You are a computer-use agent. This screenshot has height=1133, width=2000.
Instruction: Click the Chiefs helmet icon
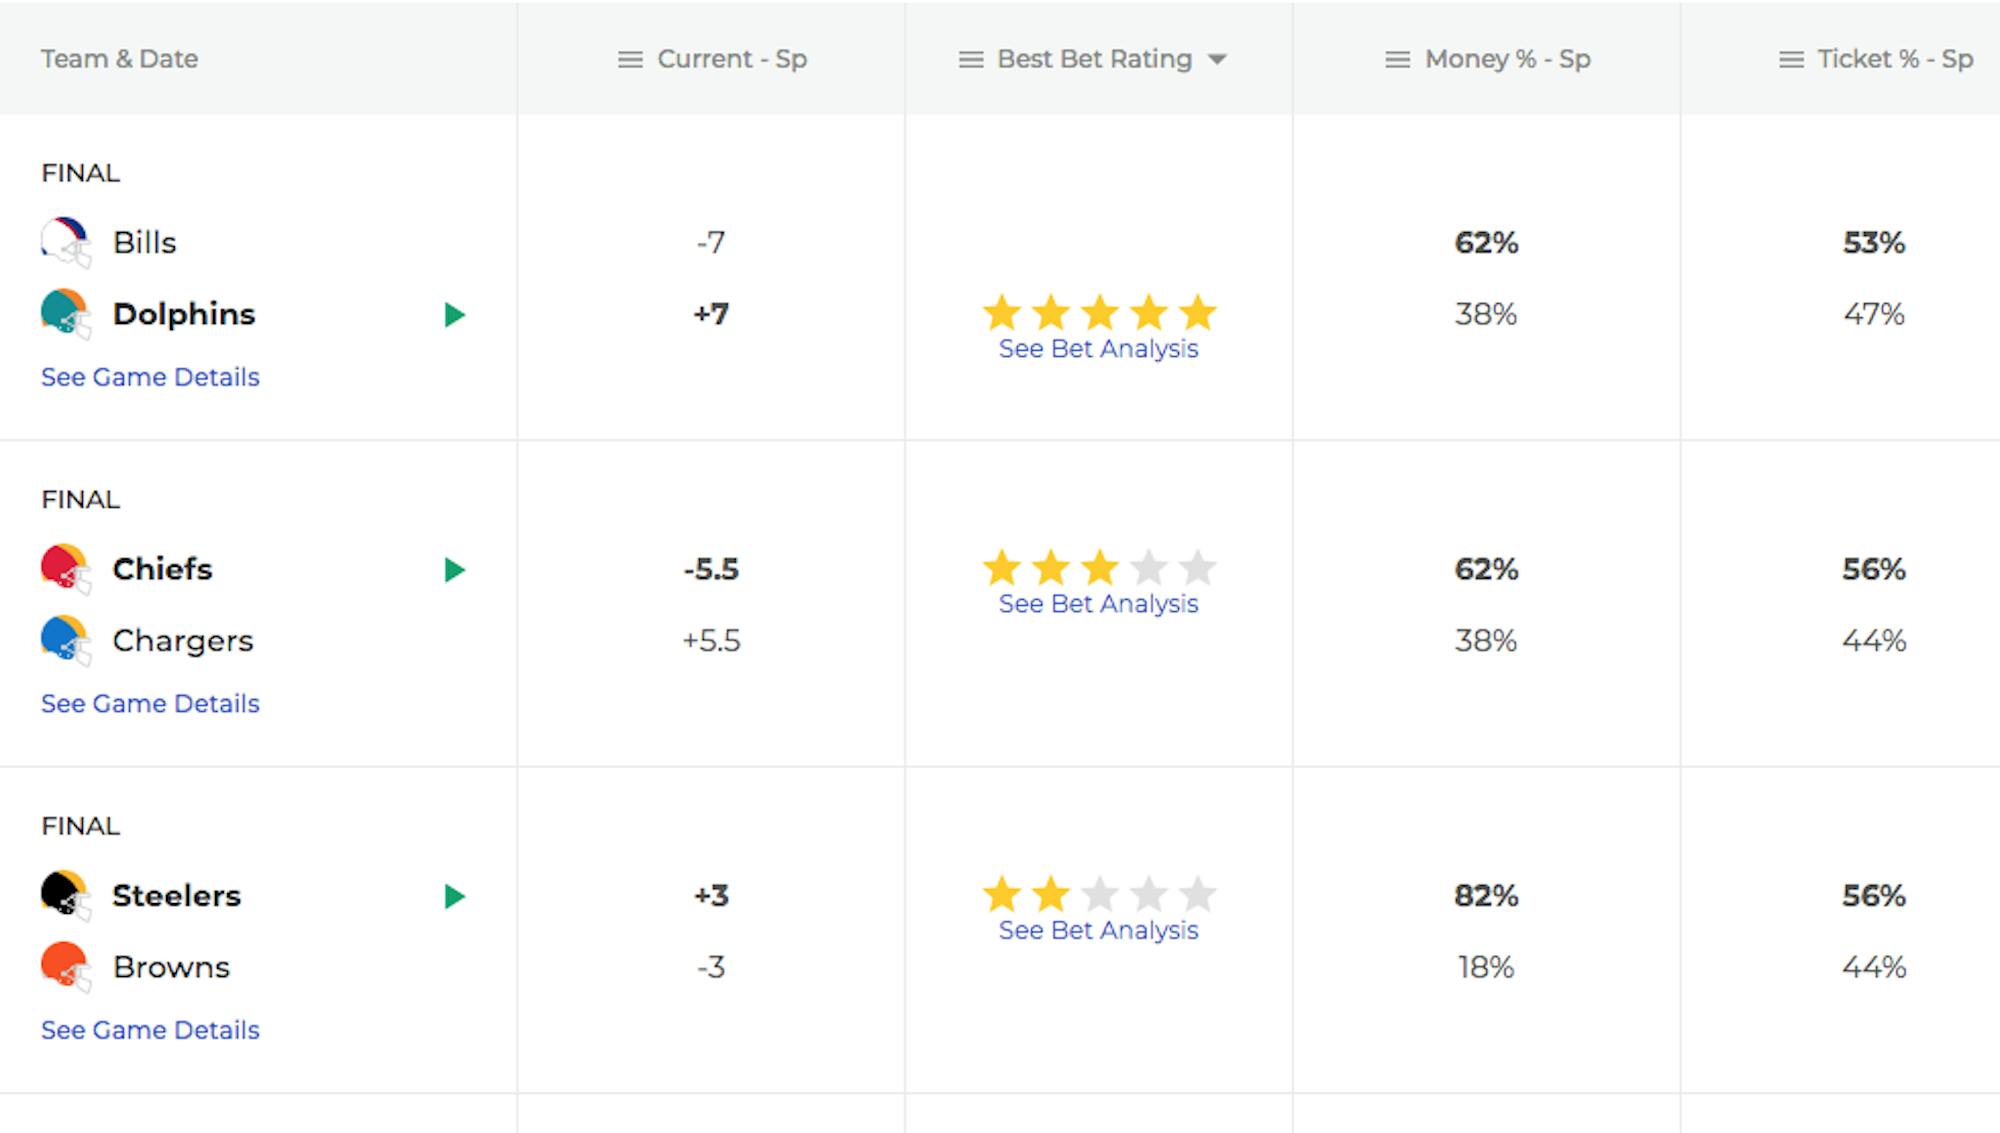[x=66, y=569]
